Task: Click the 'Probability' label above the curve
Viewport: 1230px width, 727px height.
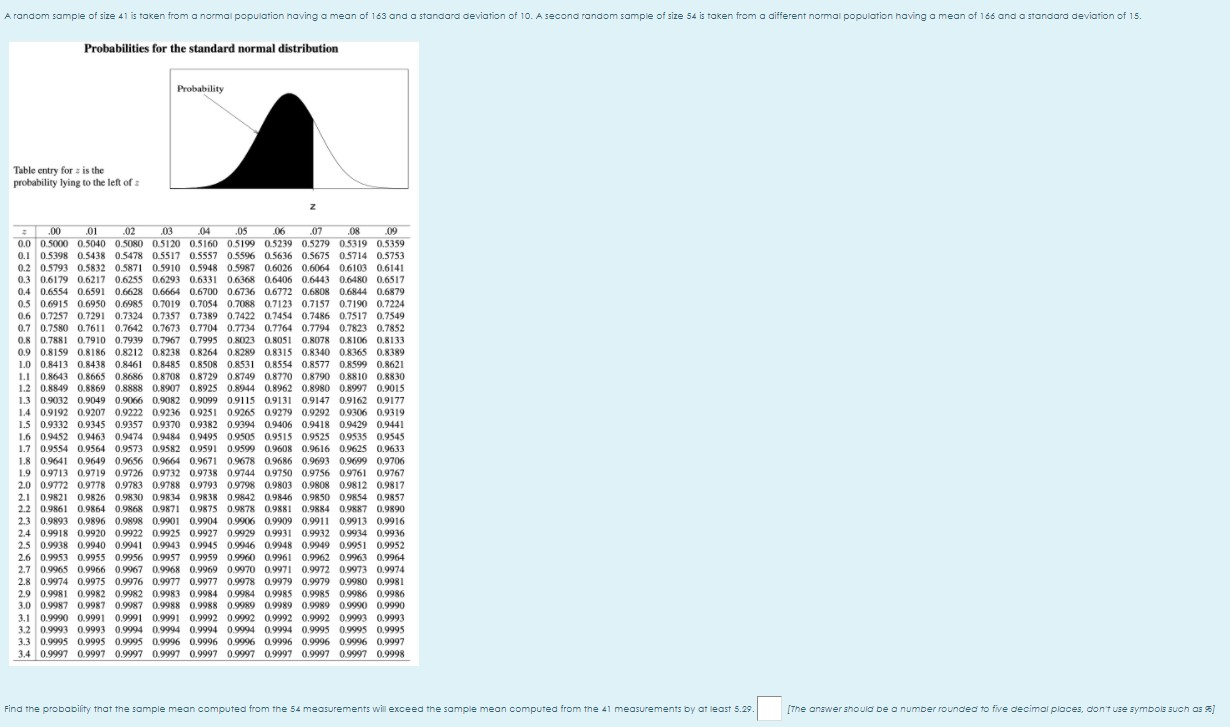Action: click(x=200, y=89)
